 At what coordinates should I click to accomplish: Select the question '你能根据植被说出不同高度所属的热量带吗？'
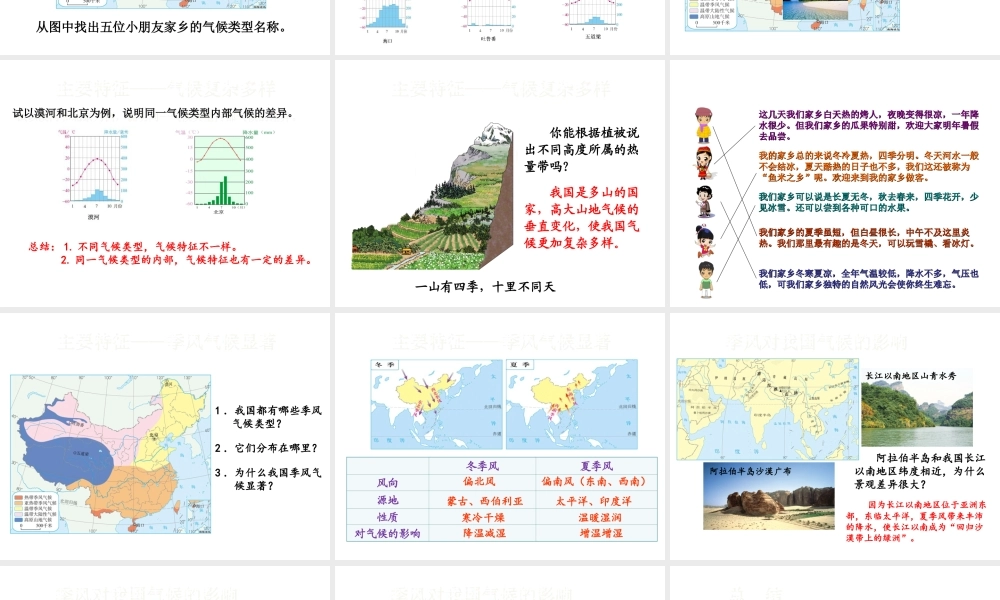582,149
